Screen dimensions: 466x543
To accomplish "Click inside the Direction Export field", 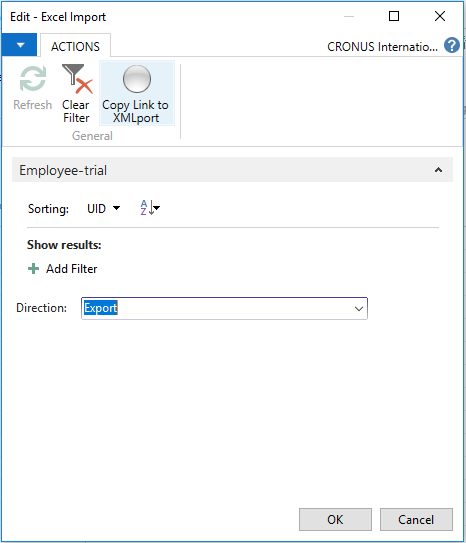I will (224, 308).
